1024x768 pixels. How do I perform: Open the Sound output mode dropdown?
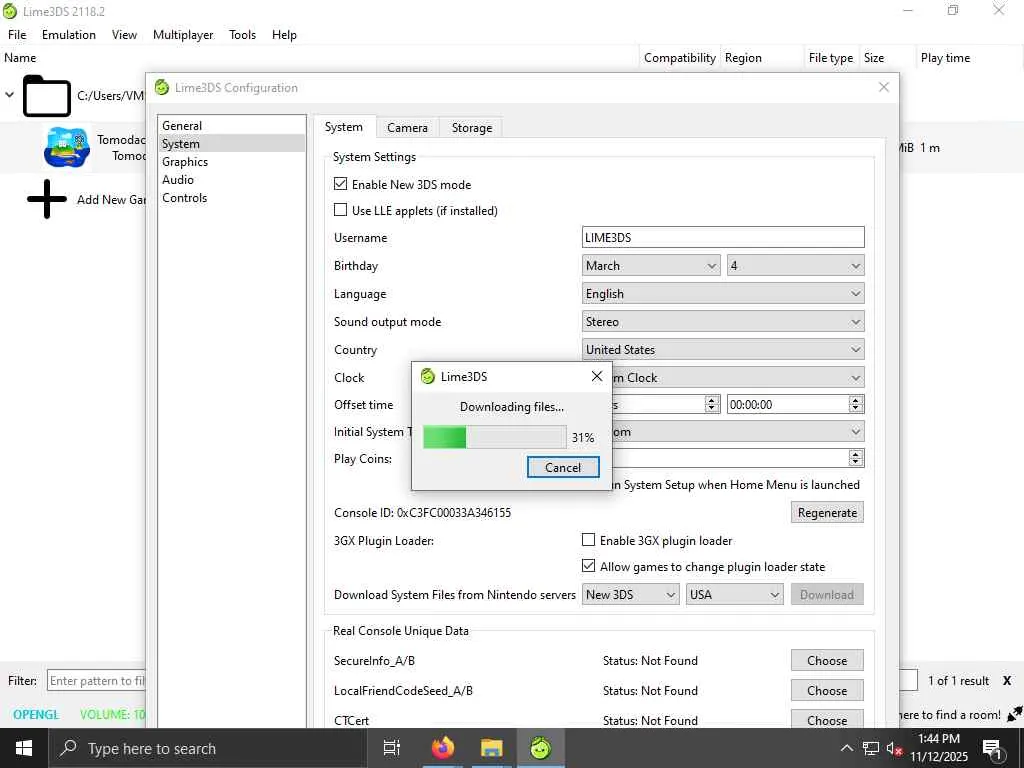723,321
